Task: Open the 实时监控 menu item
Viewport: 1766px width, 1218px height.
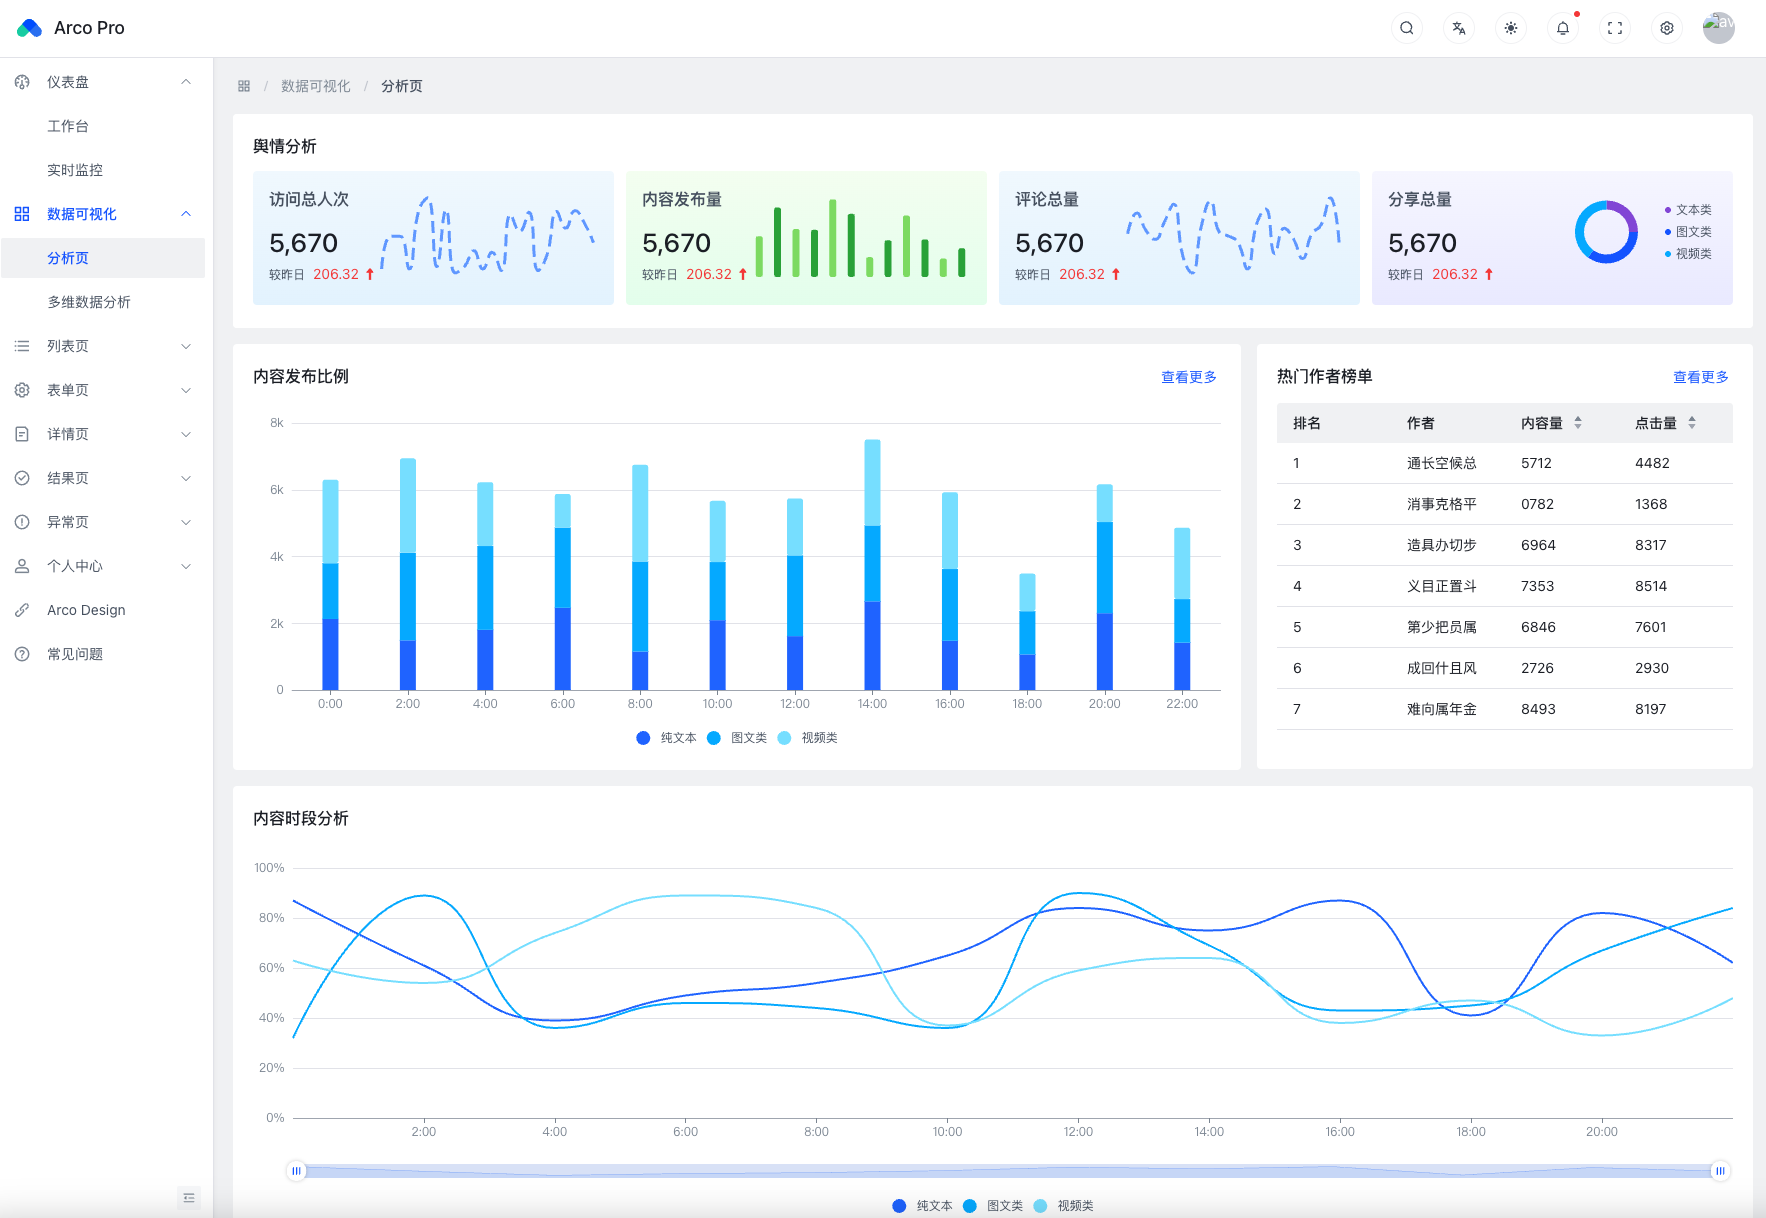Action: click(x=103, y=170)
